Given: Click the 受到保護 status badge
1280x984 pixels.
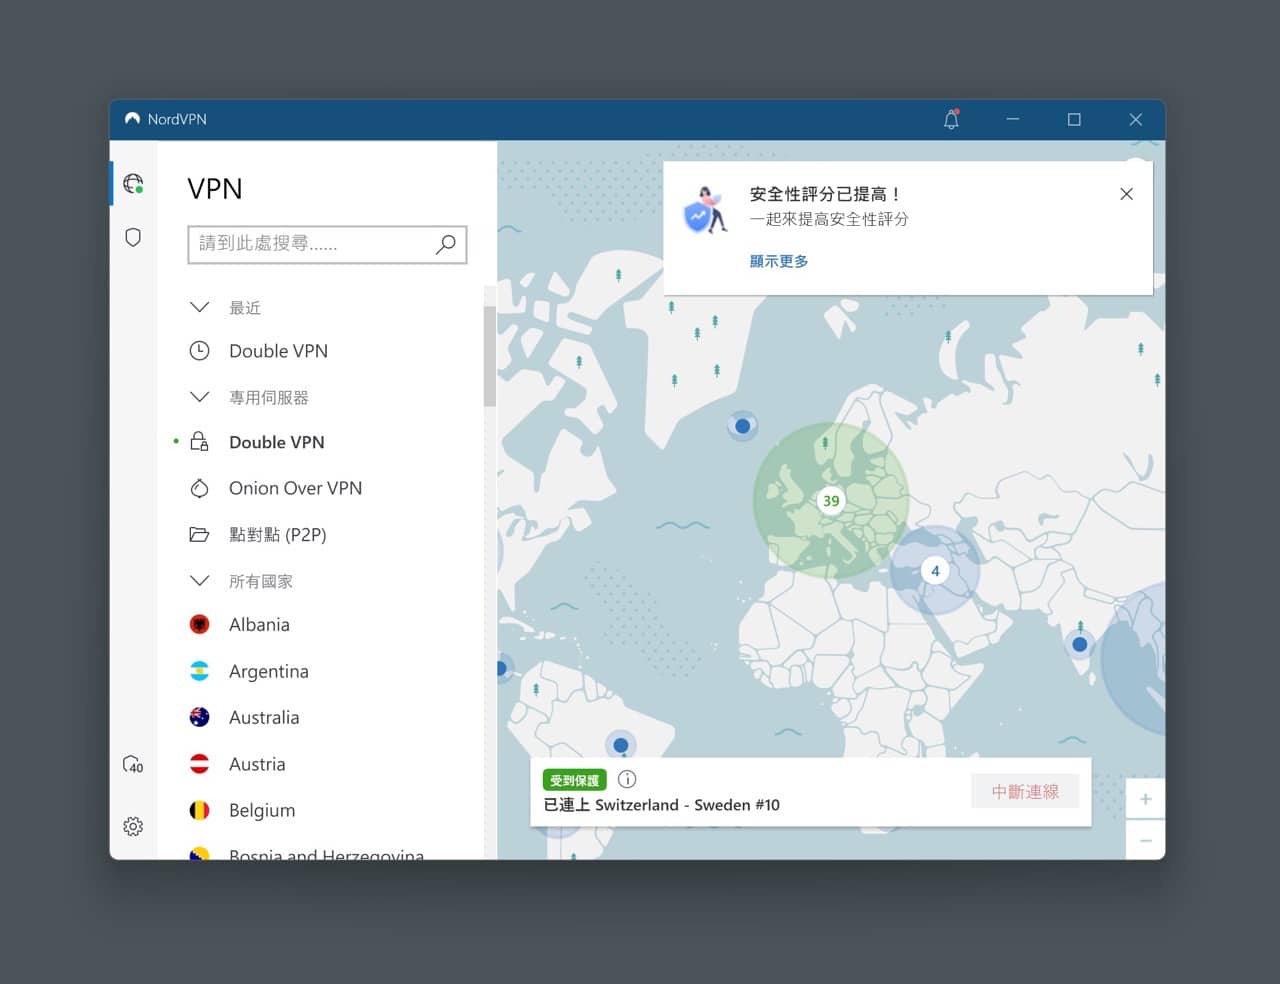Looking at the screenshot, I should tap(574, 780).
